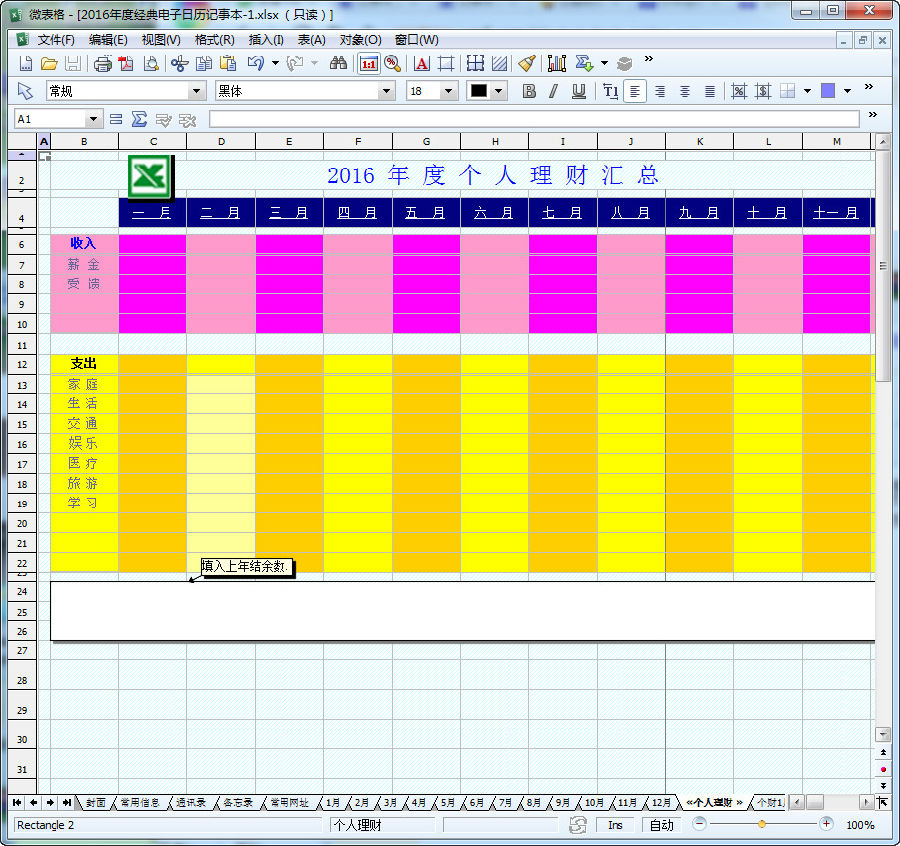Click the percent number format icon
Screen dimensions: 900x846
[x=739, y=91]
